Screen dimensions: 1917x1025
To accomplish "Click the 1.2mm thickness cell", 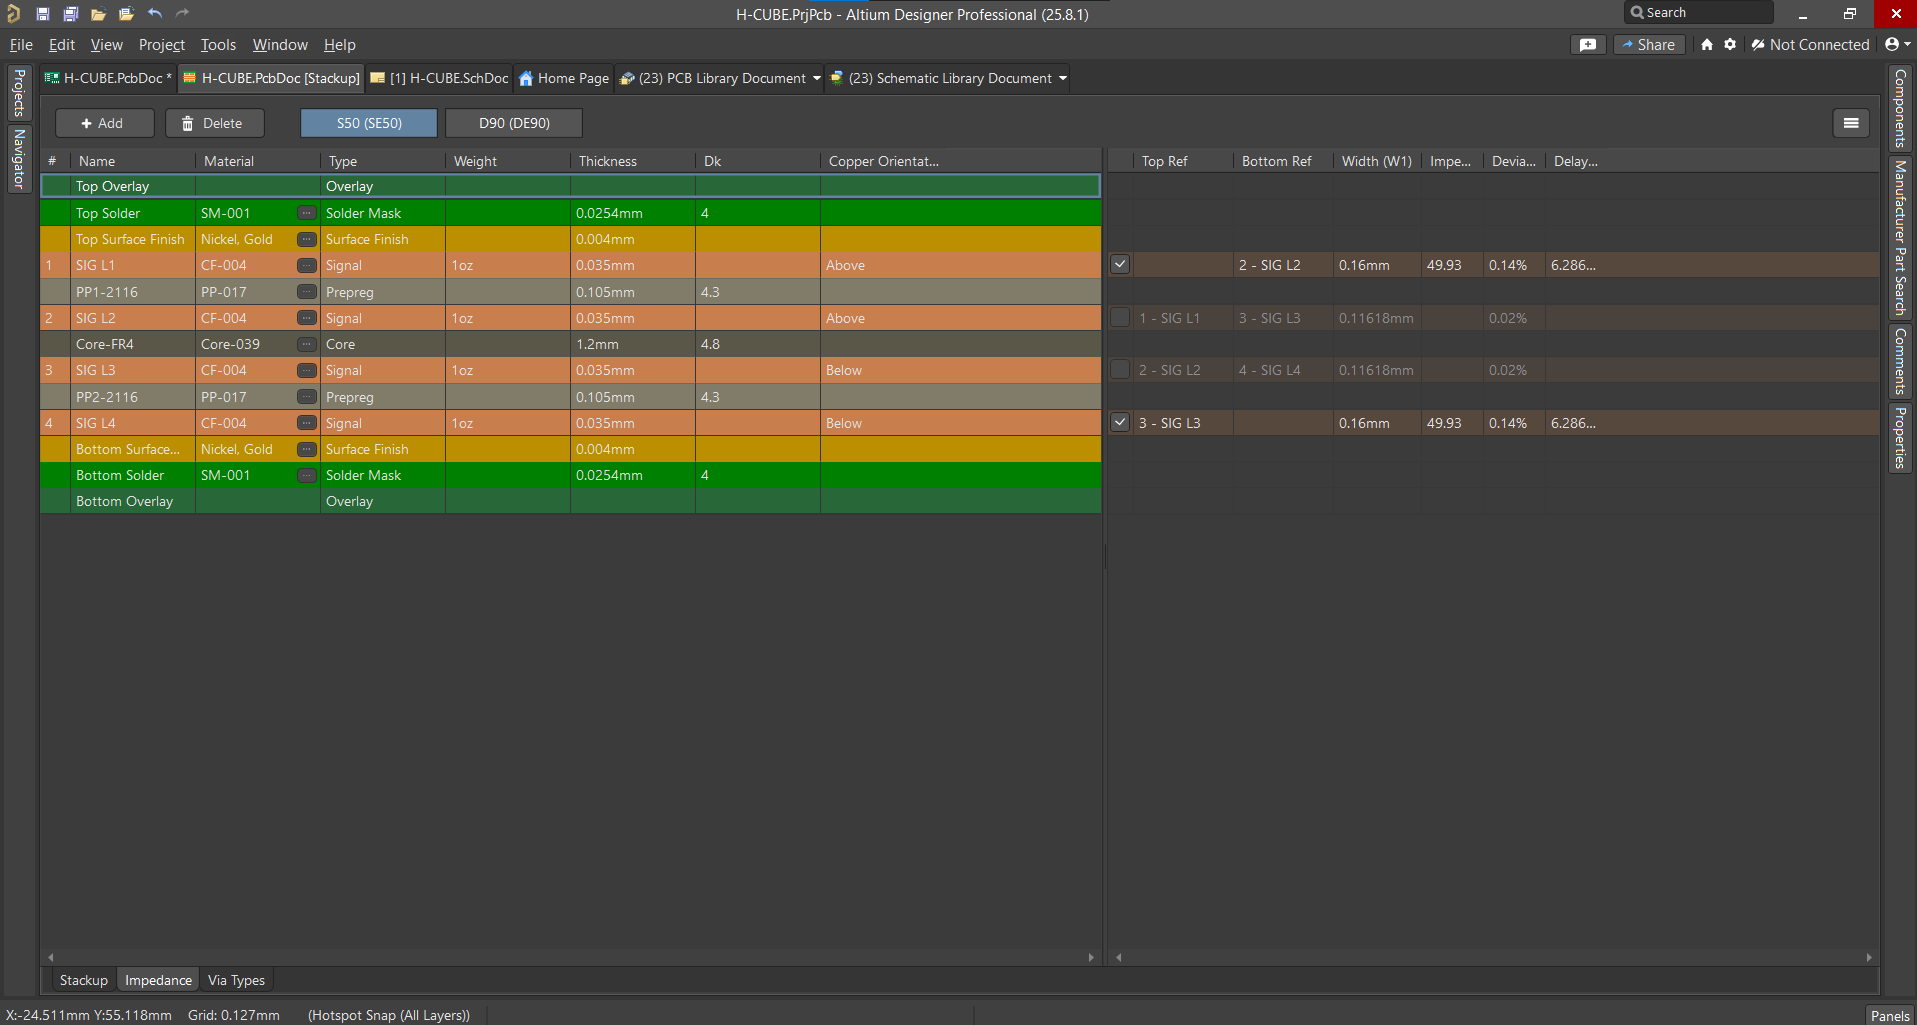I will coord(632,344).
